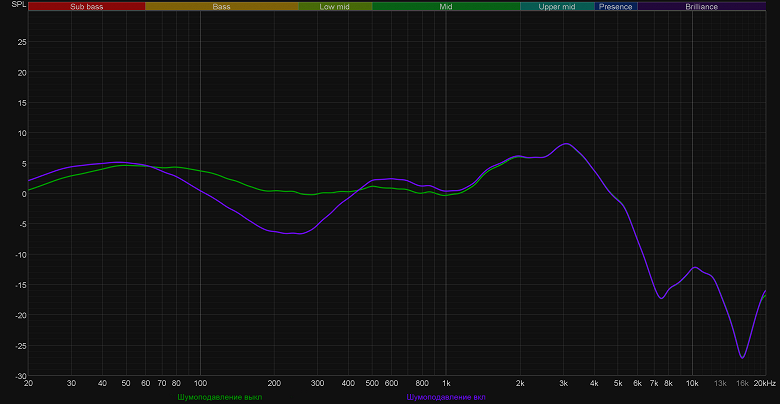Image resolution: width=780 pixels, height=404 pixels.
Task: Click the 5k frequency axis label
Action: click(618, 383)
